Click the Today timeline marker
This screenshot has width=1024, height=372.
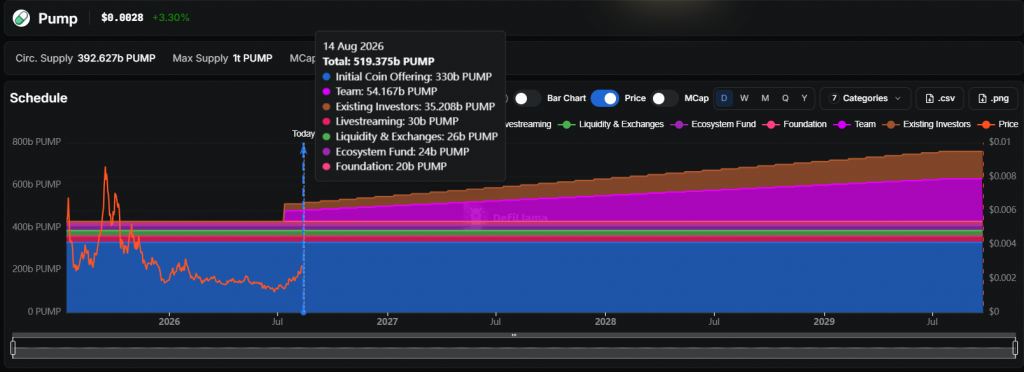click(303, 134)
